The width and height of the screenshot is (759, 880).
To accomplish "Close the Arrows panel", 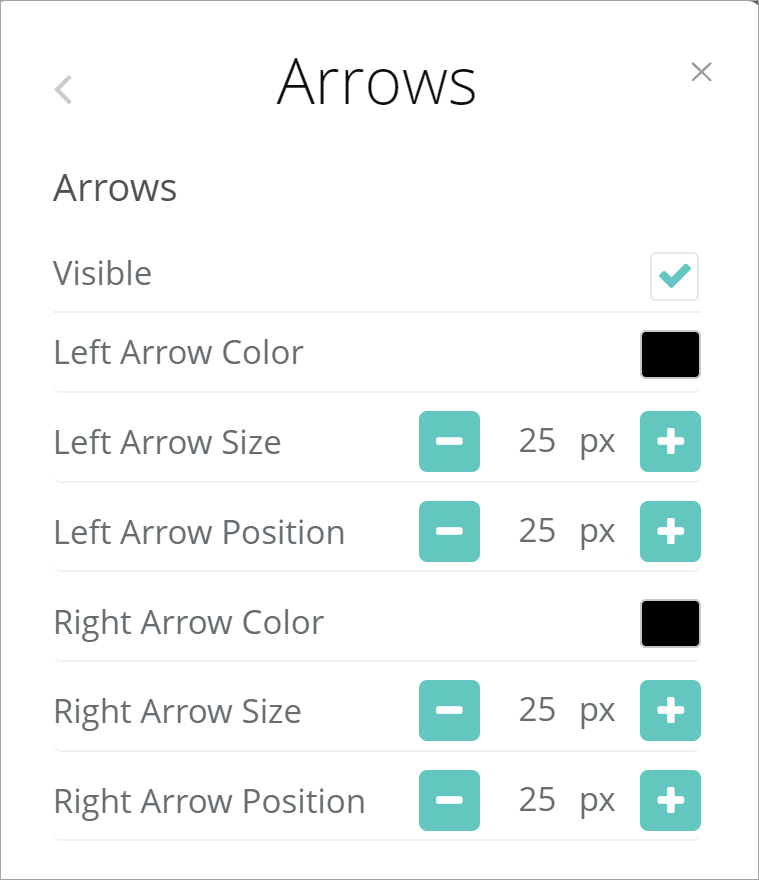I will tap(701, 72).
